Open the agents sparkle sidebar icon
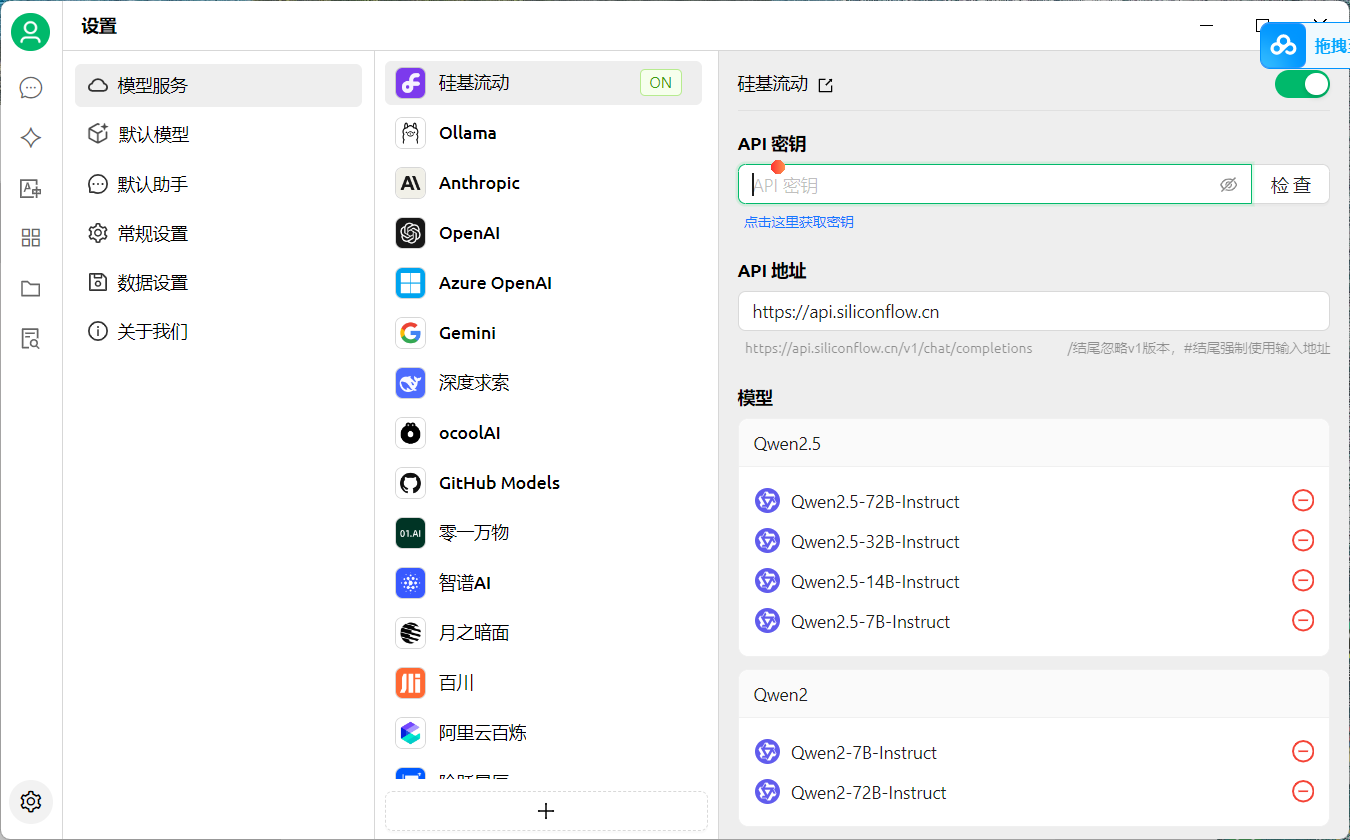 coord(31,138)
